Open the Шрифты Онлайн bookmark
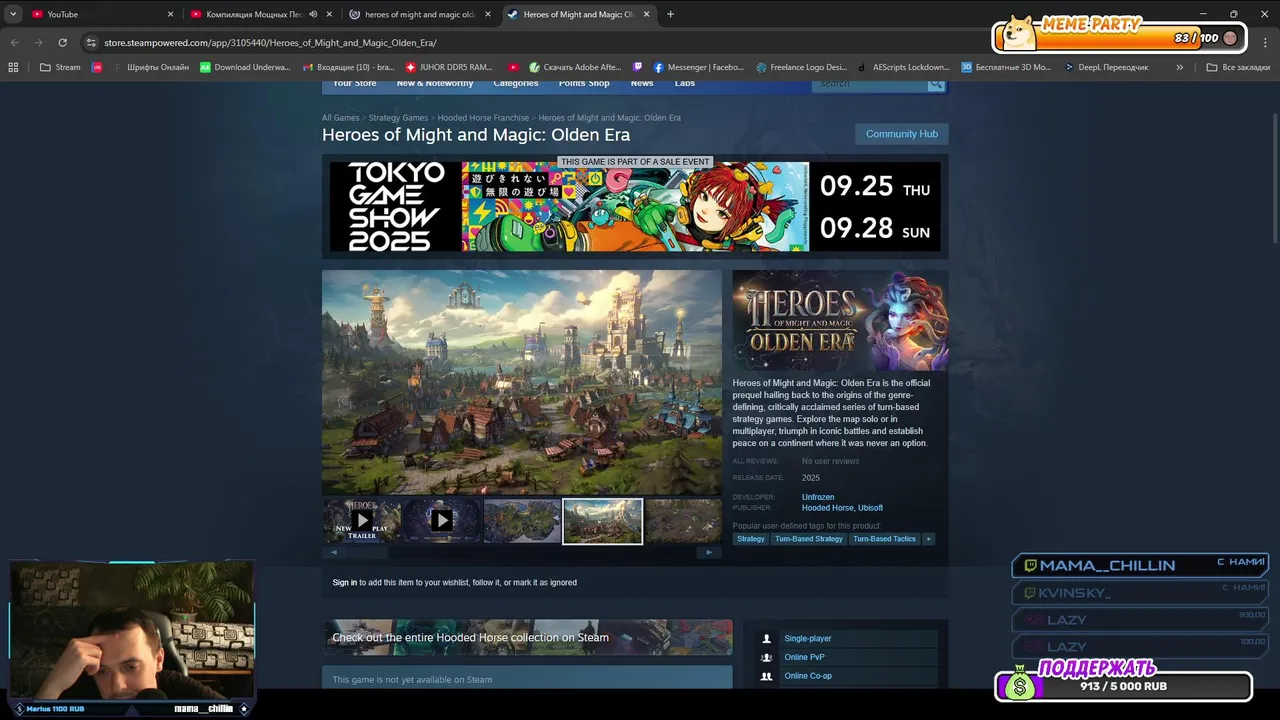Screen dimensions: 1280x720 [150, 67]
